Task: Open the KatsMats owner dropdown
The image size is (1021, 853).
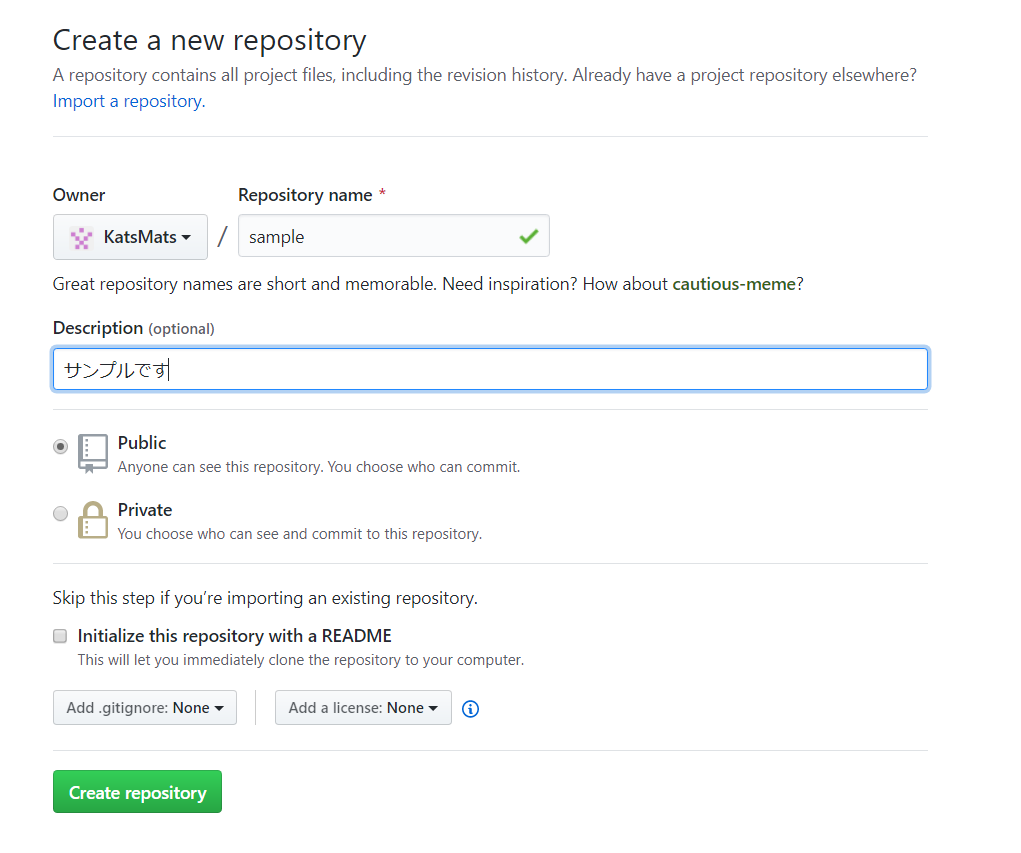Action: (130, 237)
